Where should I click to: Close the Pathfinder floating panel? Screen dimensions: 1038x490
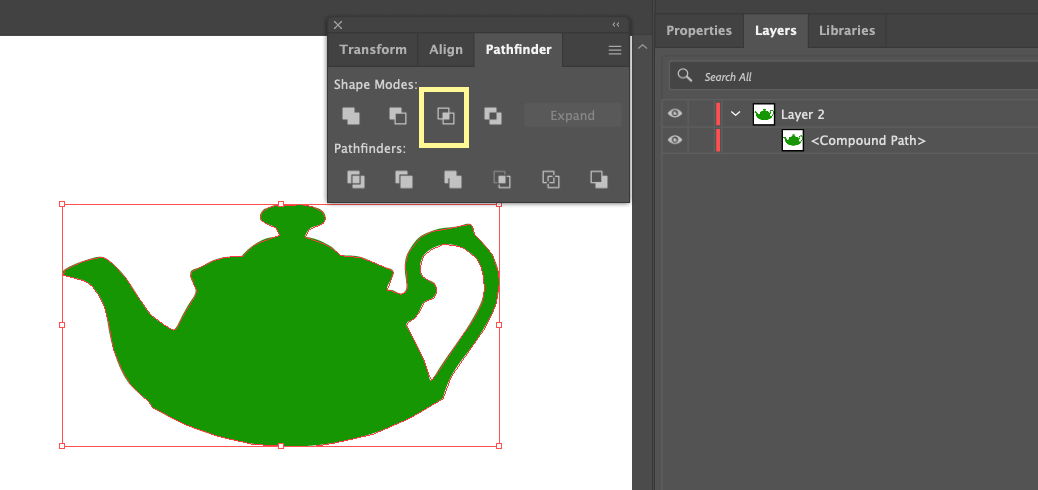(x=338, y=25)
